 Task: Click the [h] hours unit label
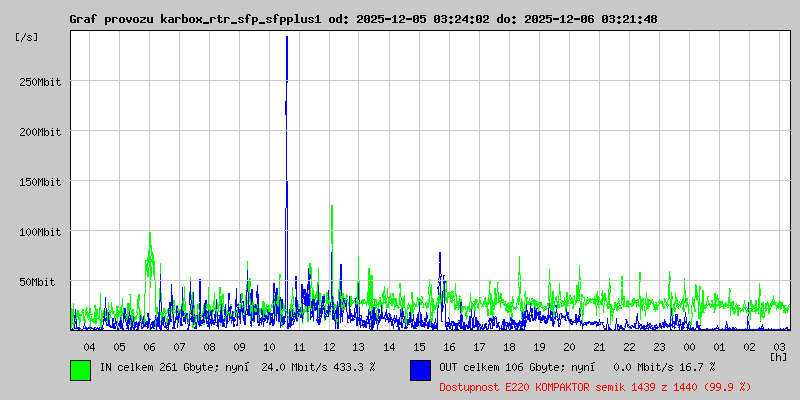tap(778, 356)
